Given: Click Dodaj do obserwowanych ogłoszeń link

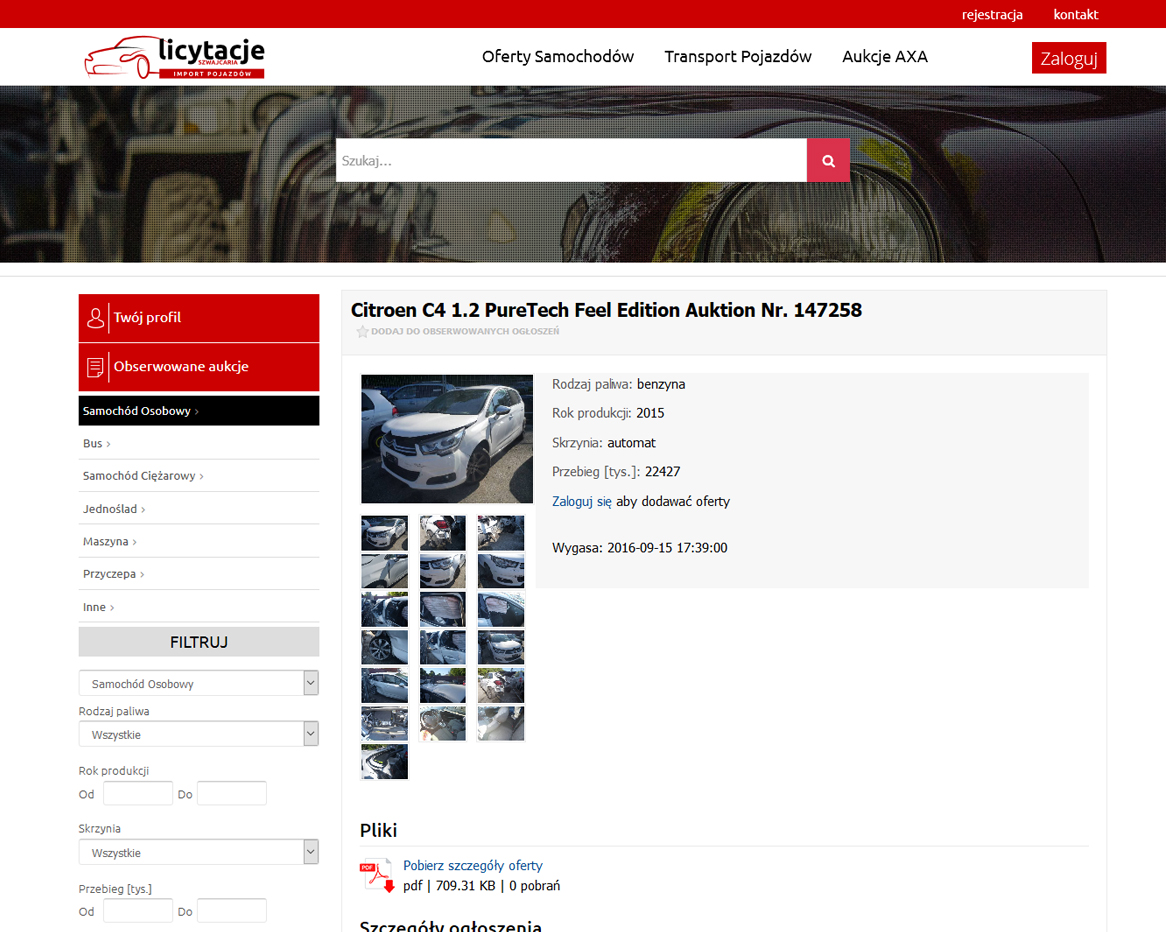Looking at the screenshot, I should coord(465,332).
